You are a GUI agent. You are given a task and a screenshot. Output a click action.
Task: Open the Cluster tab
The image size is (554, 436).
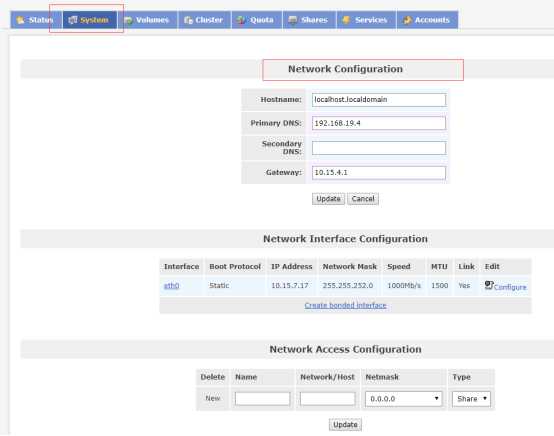204,20
